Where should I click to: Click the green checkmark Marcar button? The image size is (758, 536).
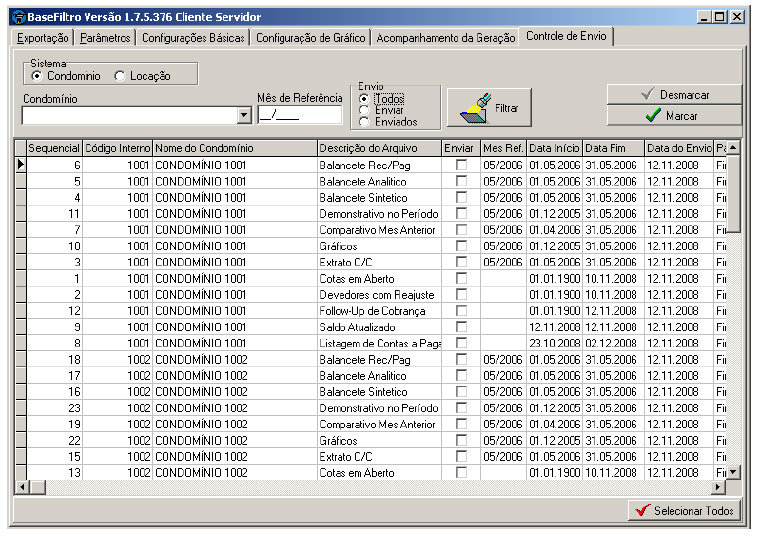tap(673, 116)
